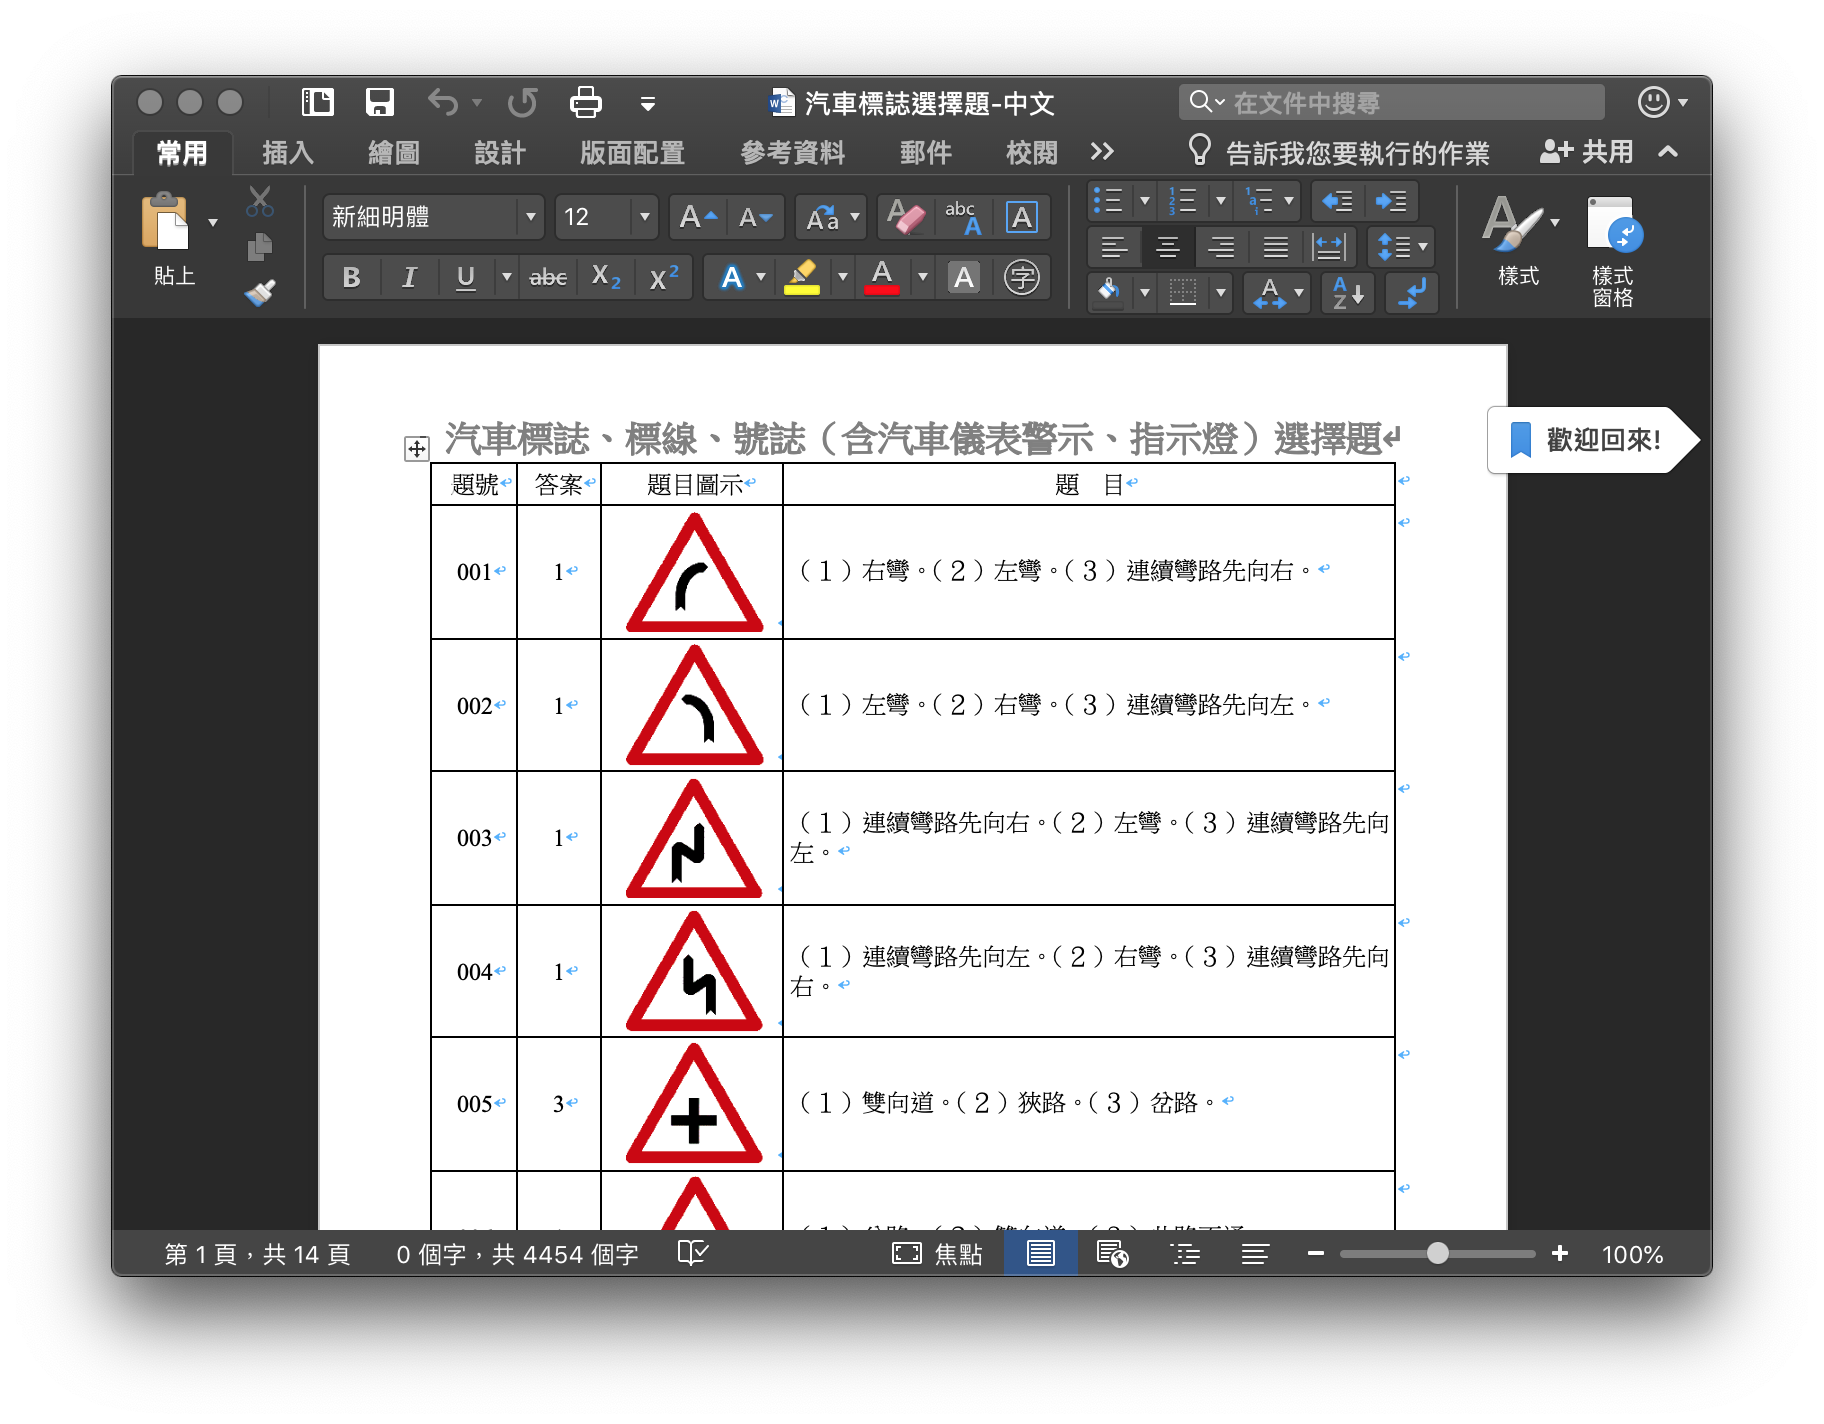Toggle strikethrough formatting
1824x1424 pixels.
[x=548, y=277]
